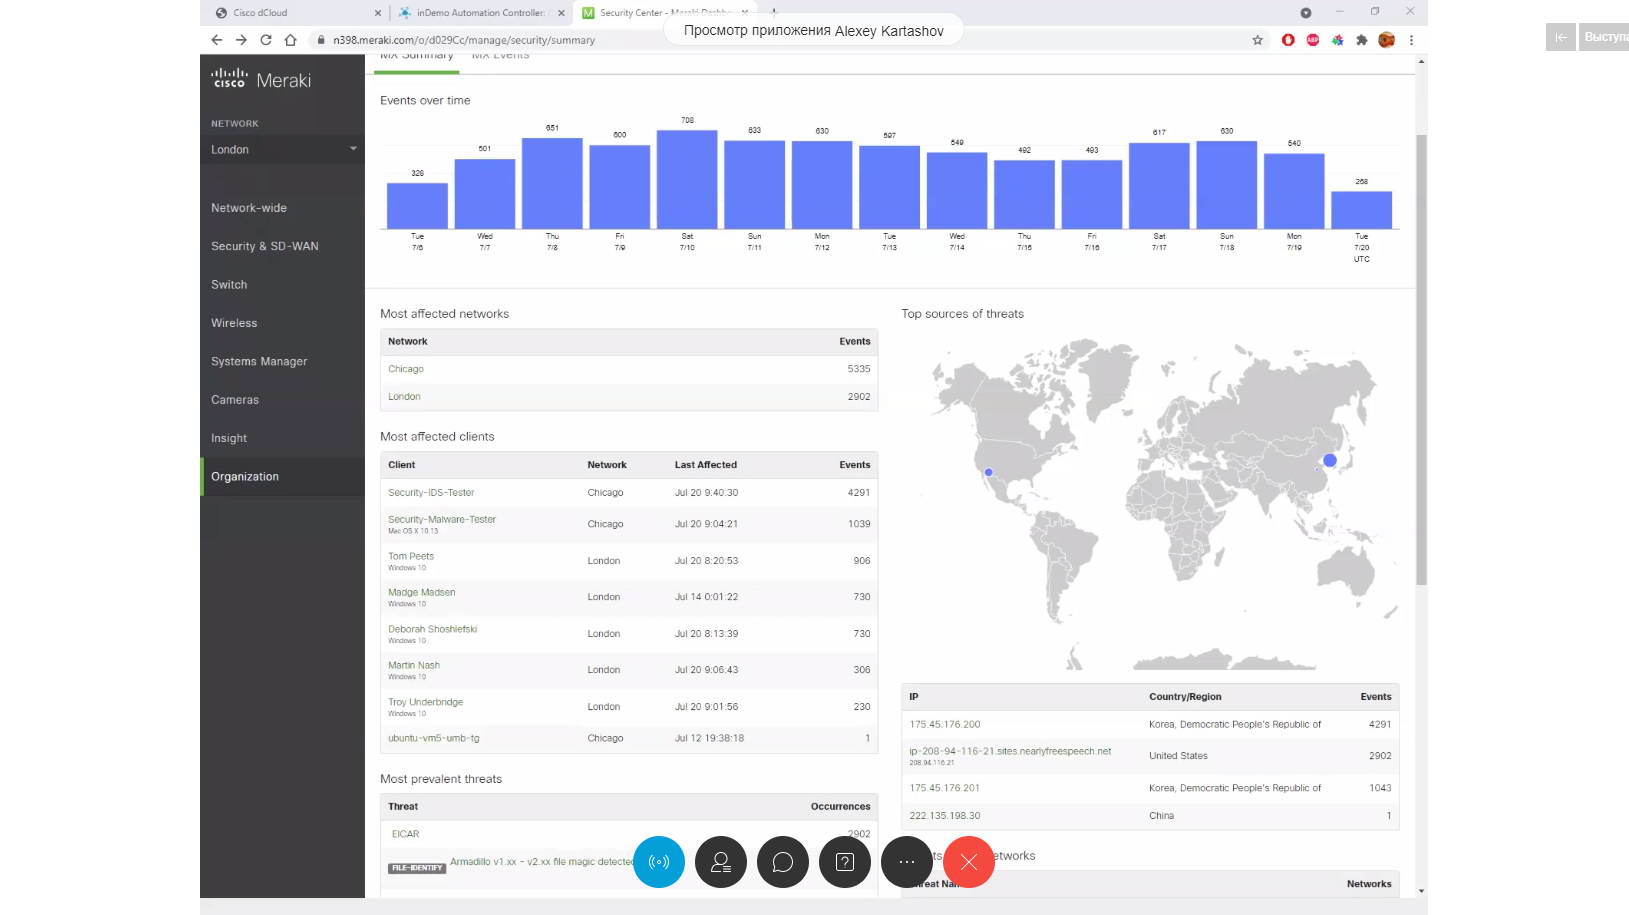Click the Occurrences column header
Image resolution: width=1629 pixels, height=915 pixels.
(840, 807)
